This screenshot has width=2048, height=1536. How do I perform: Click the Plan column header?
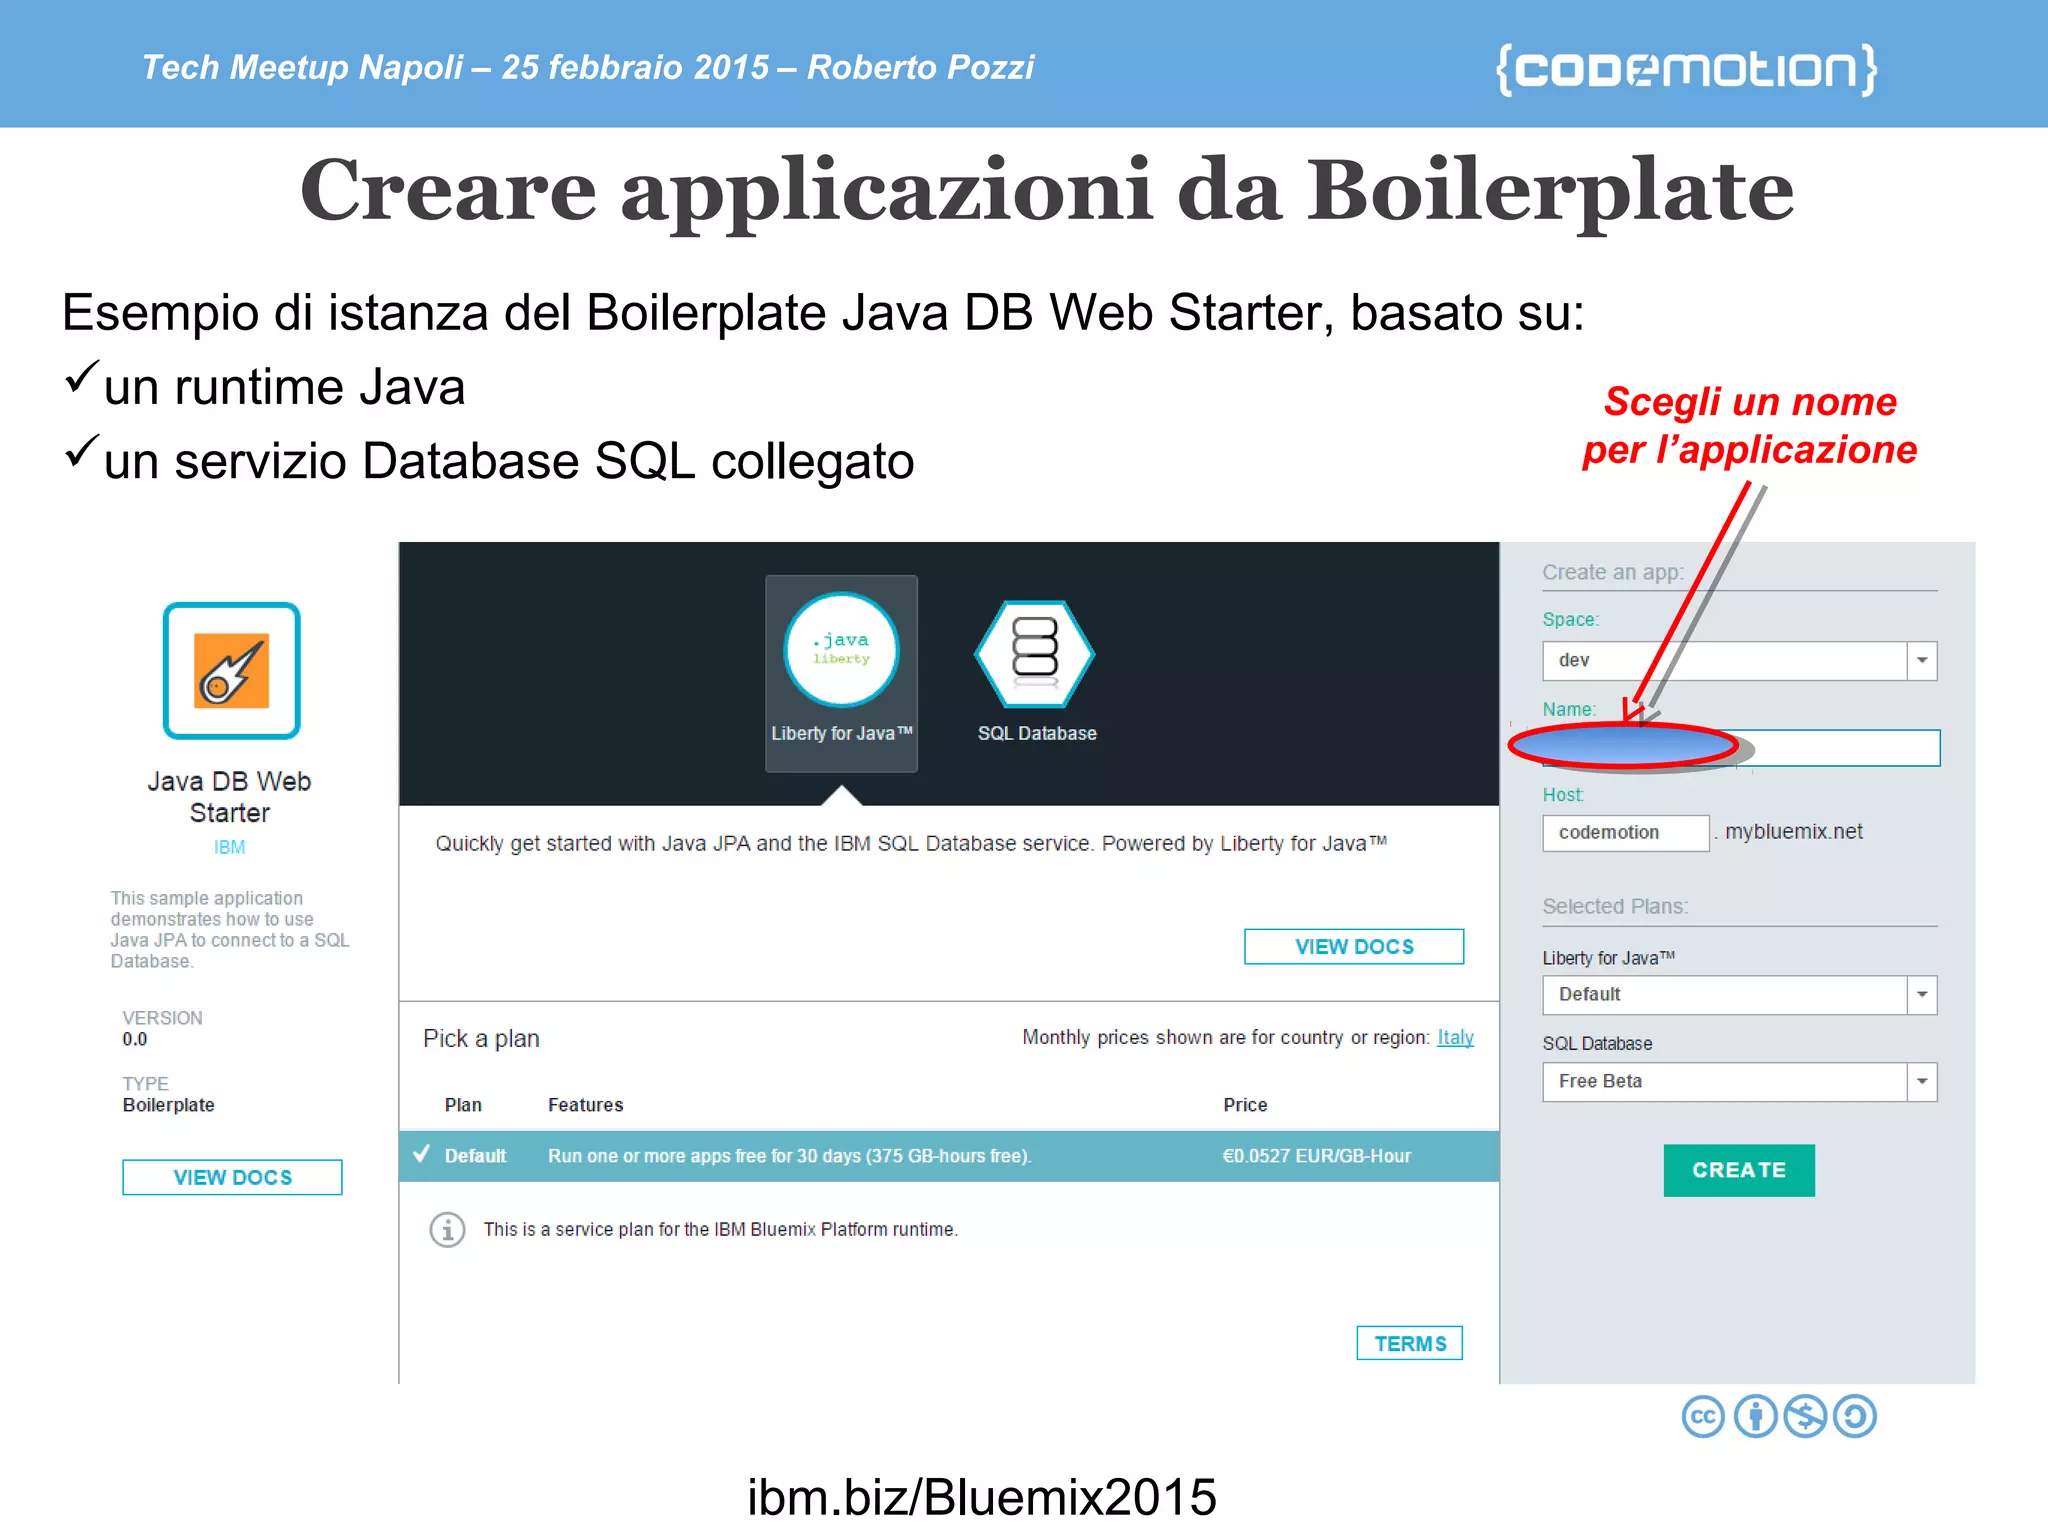[463, 1105]
